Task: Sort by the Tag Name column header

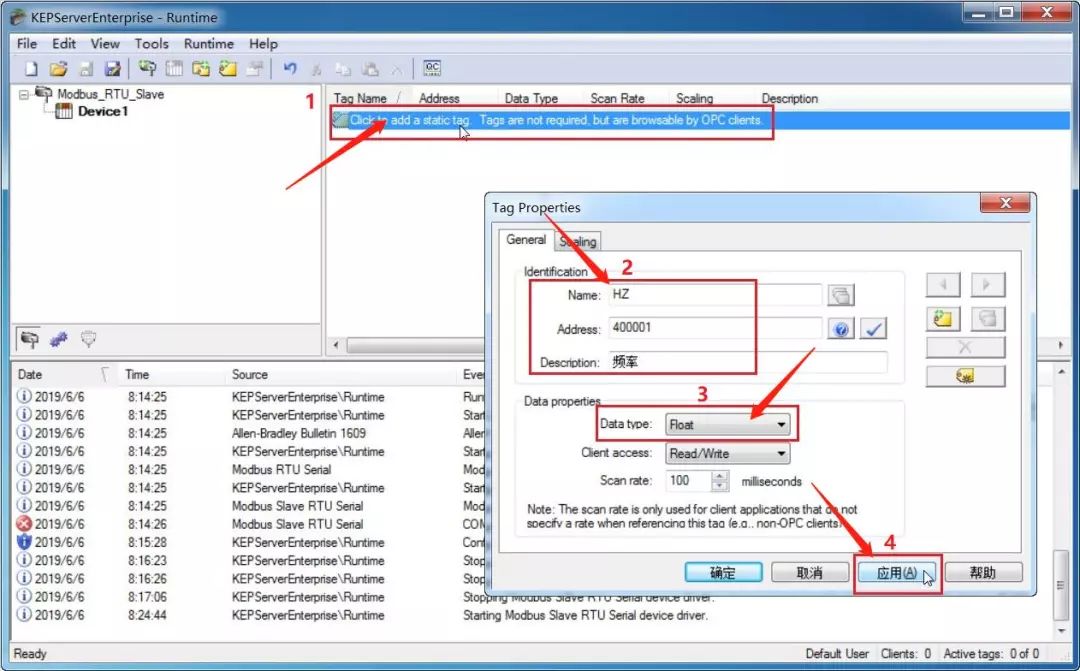Action: (370, 99)
